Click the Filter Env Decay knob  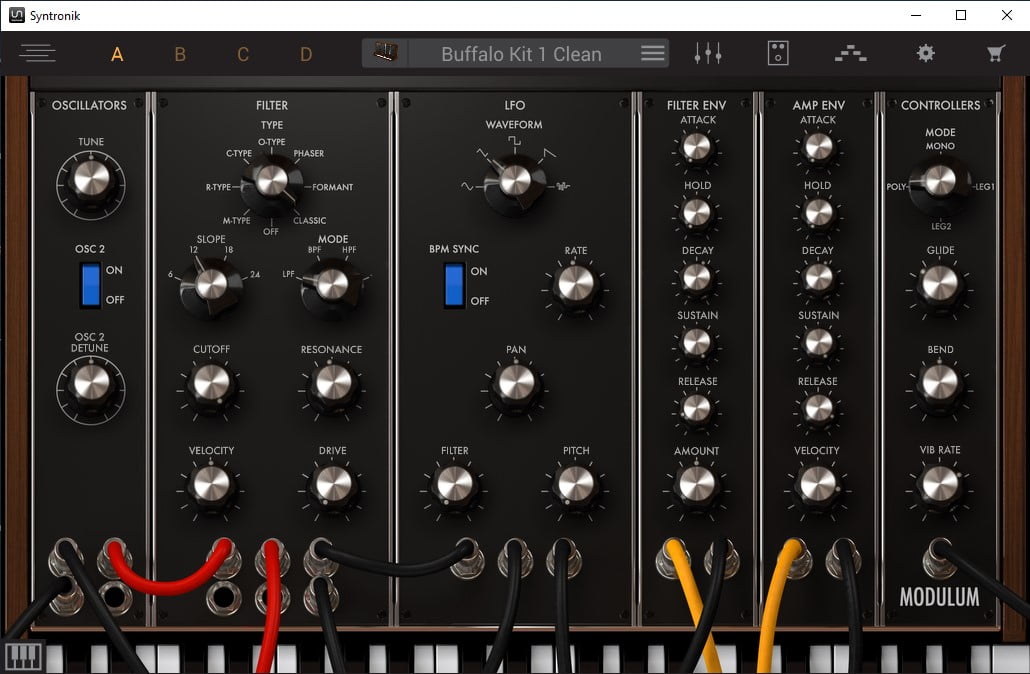(x=696, y=277)
